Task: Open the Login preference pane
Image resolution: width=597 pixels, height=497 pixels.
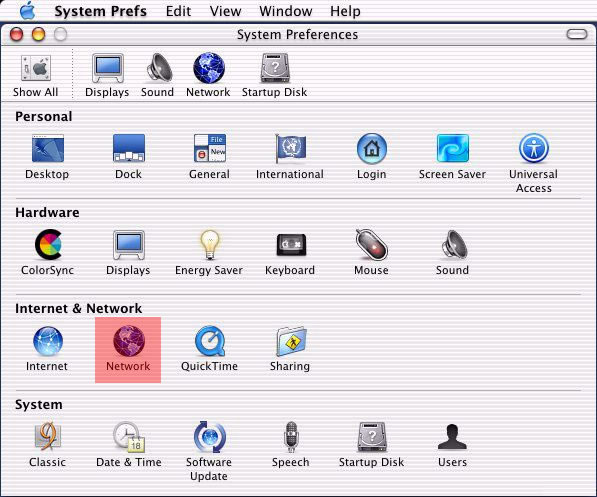Action: tap(372, 157)
